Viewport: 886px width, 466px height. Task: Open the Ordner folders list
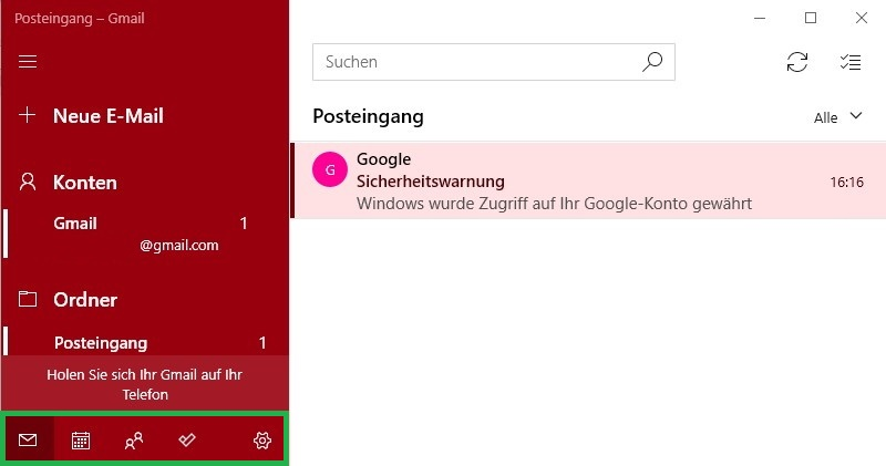point(85,299)
